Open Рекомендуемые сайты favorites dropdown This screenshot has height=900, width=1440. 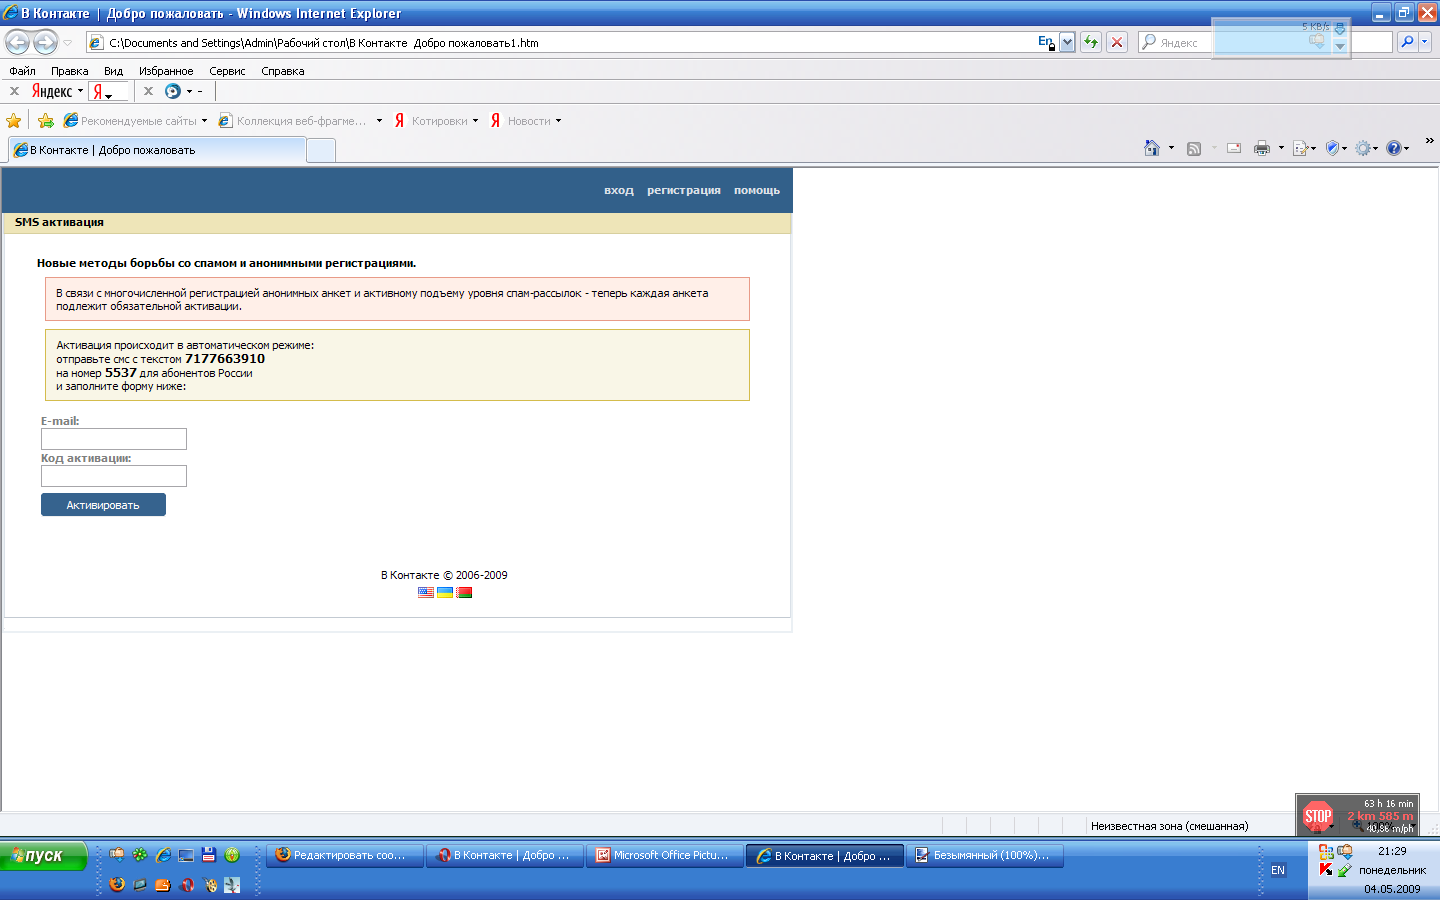coord(135,121)
